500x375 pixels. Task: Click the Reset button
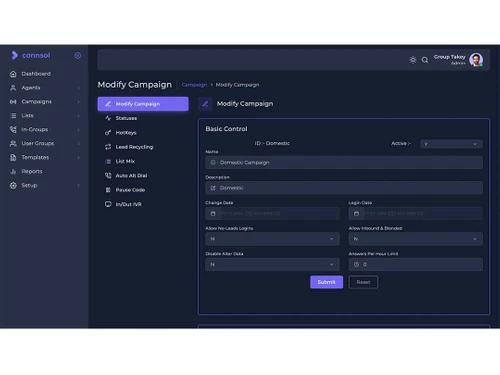point(363,282)
